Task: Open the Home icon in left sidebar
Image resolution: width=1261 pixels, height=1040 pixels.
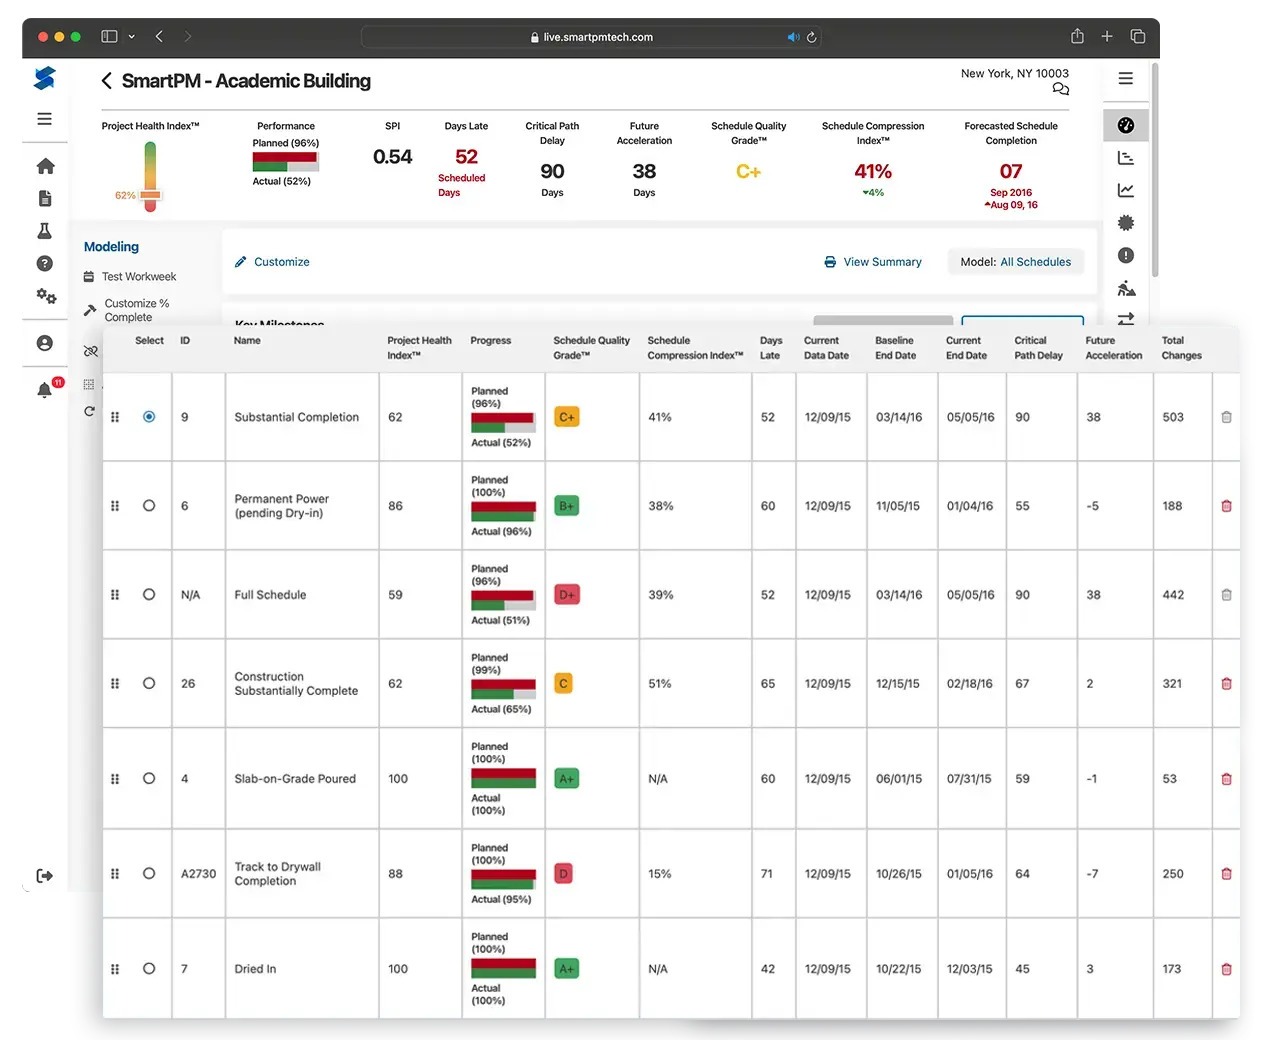Action: point(45,166)
